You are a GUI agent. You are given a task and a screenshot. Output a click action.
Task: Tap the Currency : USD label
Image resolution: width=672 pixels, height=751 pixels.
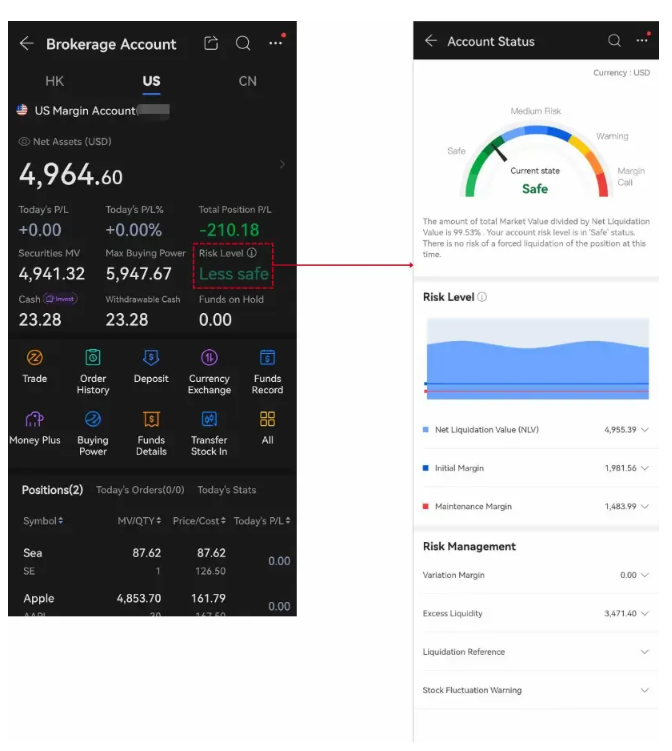click(621, 72)
